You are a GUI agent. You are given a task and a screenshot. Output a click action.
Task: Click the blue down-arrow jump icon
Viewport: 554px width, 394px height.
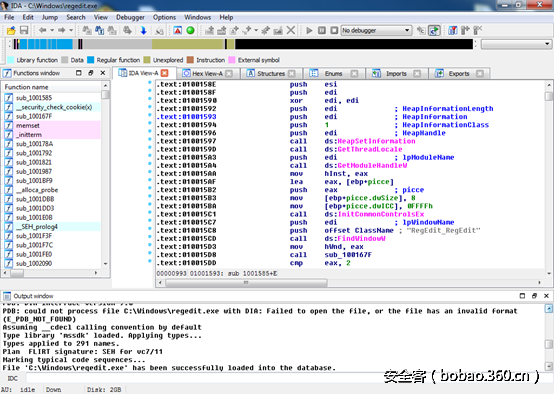pyautogui.click(x=143, y=30)
